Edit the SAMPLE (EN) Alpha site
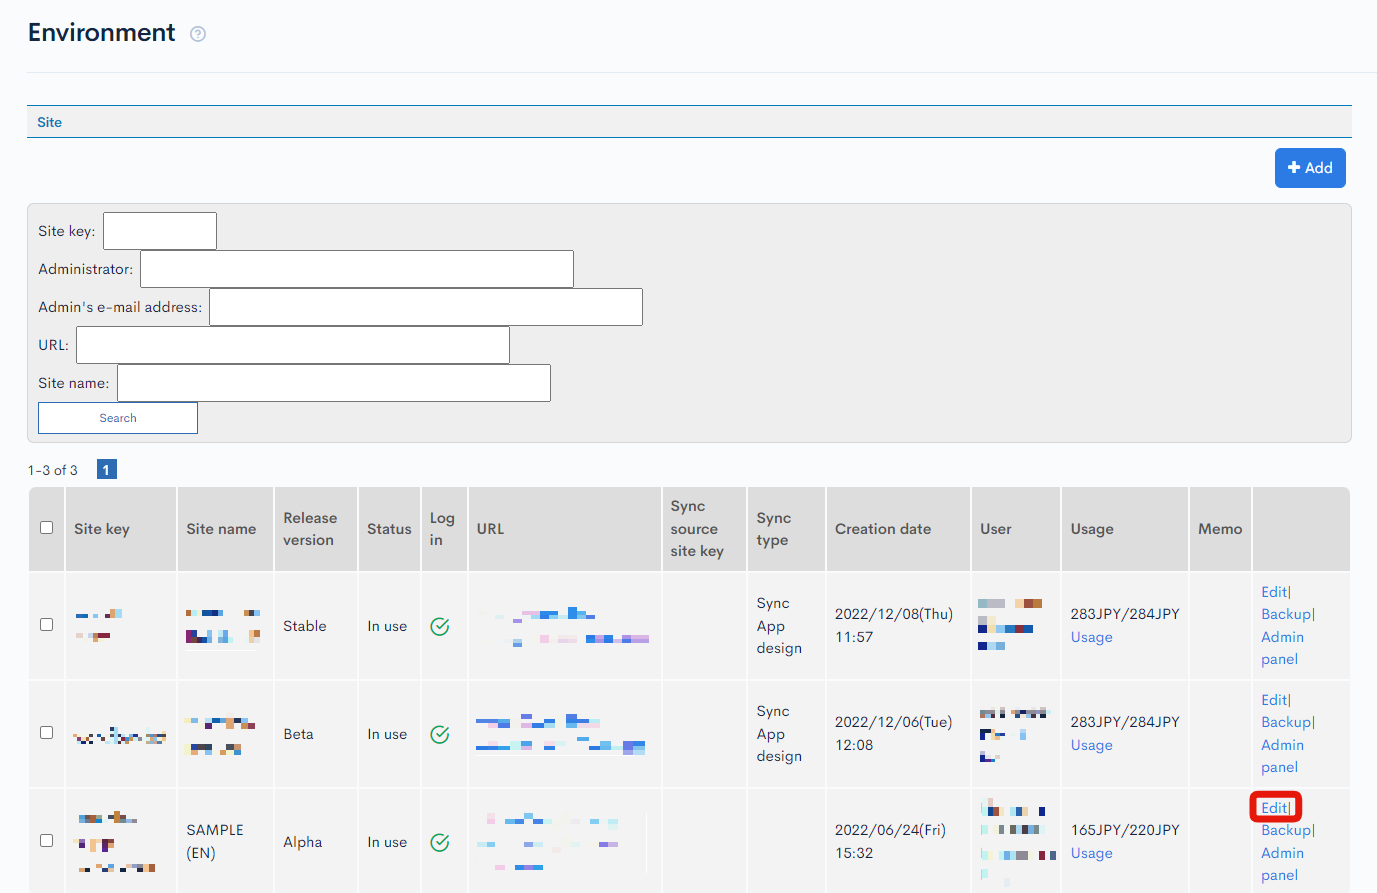This screenshot has height=893, width=1377. point(1274,808)
